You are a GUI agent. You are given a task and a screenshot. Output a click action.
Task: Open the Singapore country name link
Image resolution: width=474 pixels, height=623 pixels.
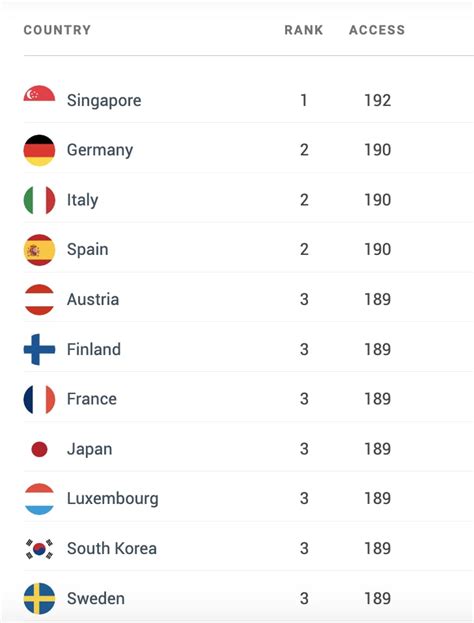pos(104,101)
